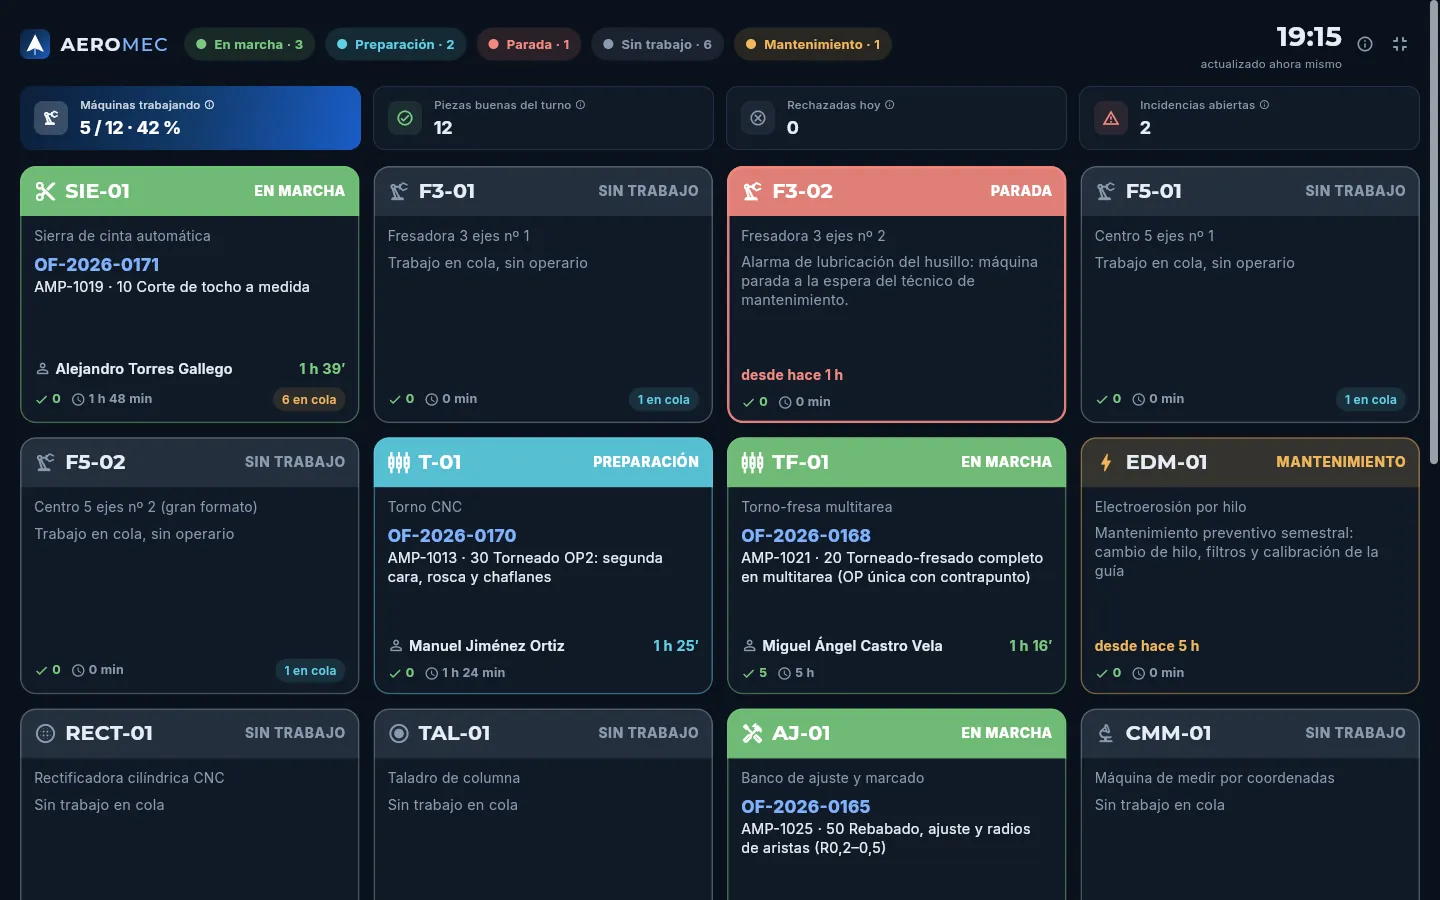Open the F3-02 PARADA card header

[x=897, y=191]
